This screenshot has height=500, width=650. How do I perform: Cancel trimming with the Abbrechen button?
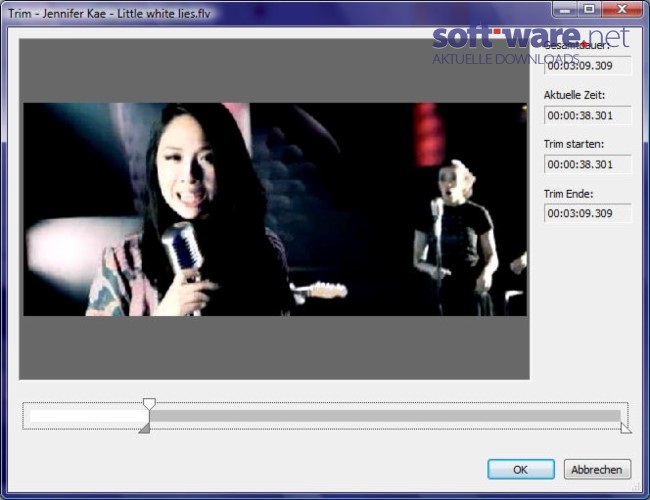[x=597, y=469]
